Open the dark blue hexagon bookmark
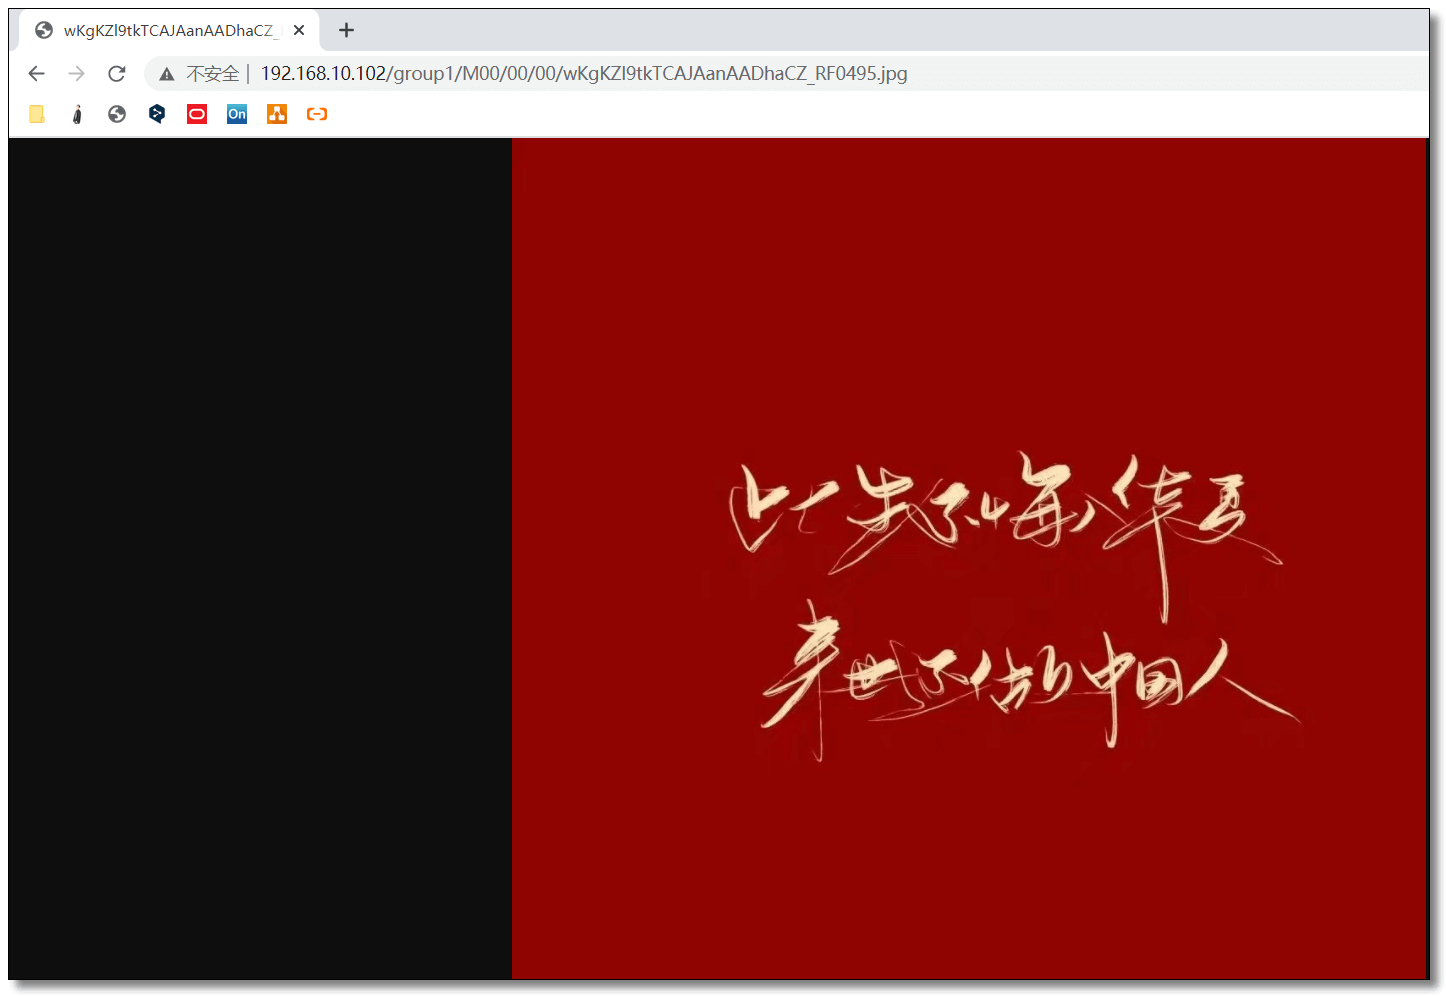This screenshot has height=996, width=1446. pos(157,114)
